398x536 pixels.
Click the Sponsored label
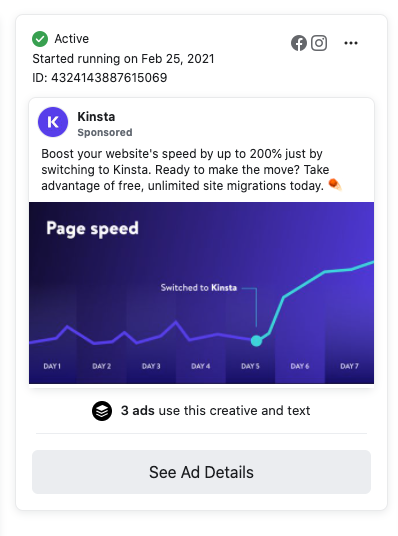pos(105,132)
